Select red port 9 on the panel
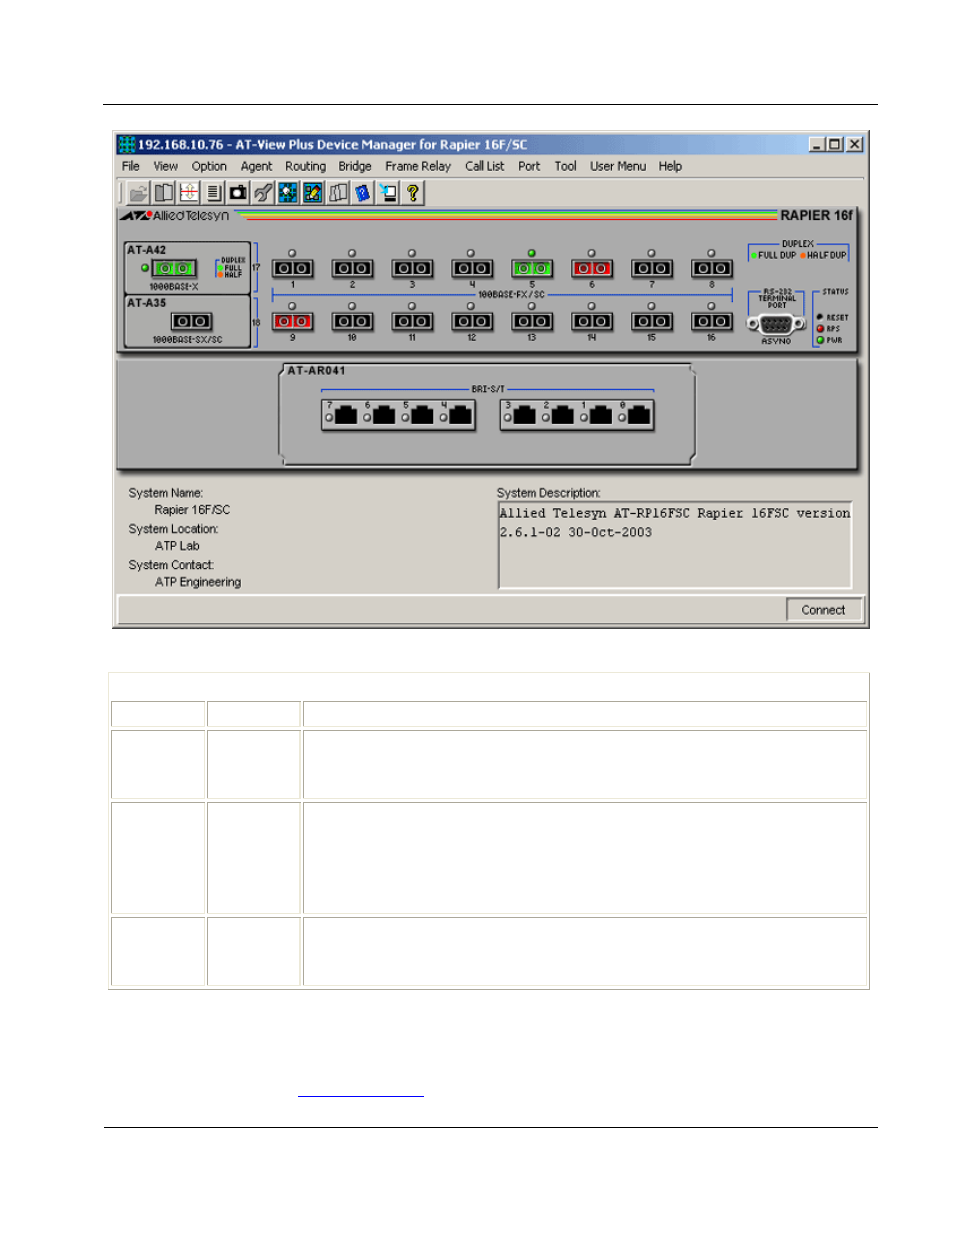Screen dimensions: 954x1235 click(x=293, y=321)
